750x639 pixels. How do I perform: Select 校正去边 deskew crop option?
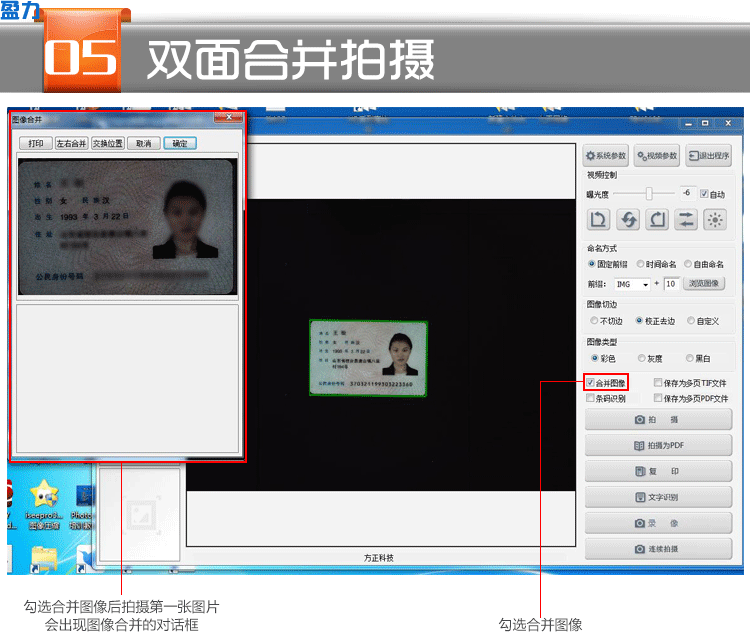(x=639, y=321)
